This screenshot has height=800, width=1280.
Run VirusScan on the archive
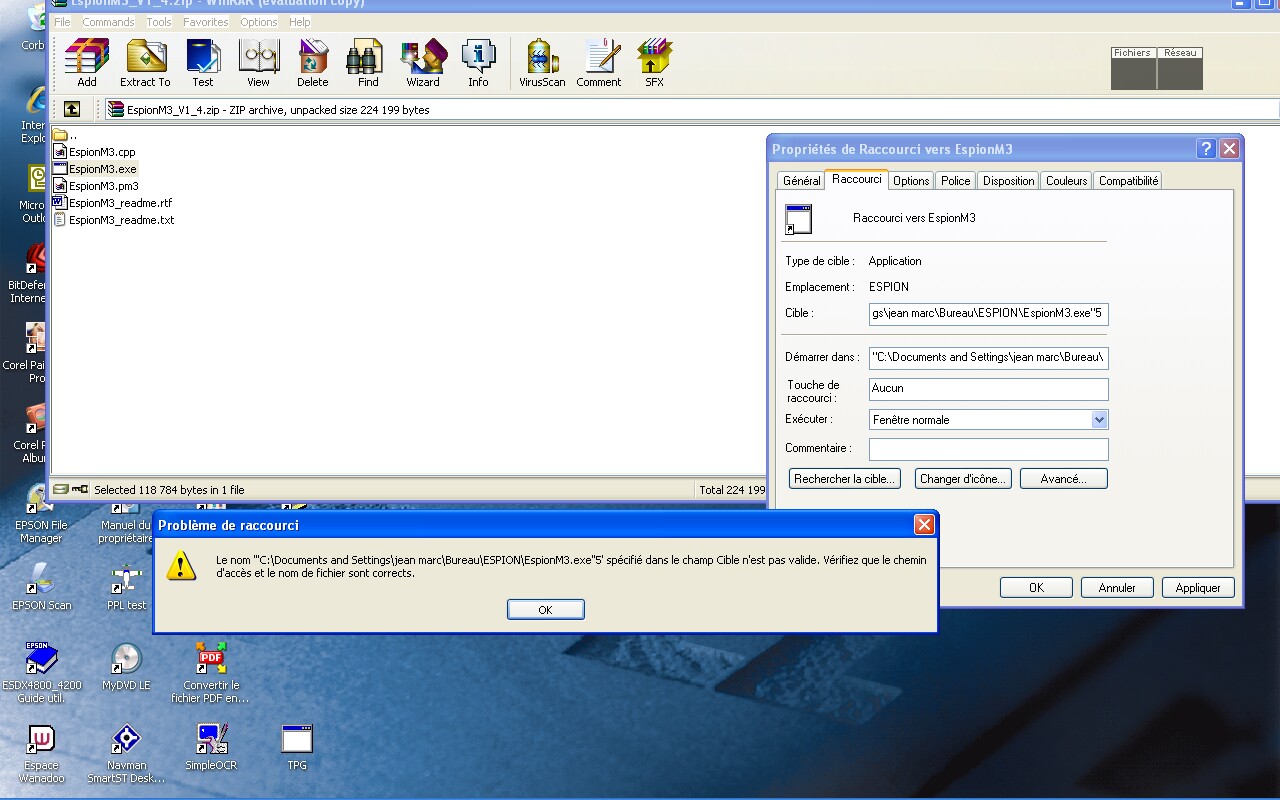pyautogui.click(x=542, y=64)
